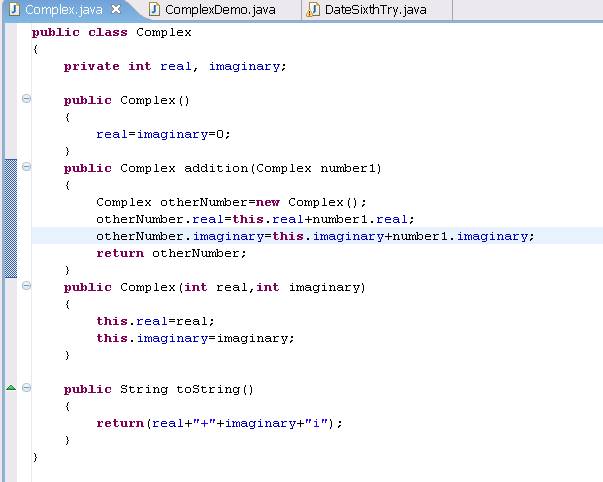This screenshot has width=603, height=482.
Task: Click 'number1' parameter in addition signature
Action: [x=348, y=168]
